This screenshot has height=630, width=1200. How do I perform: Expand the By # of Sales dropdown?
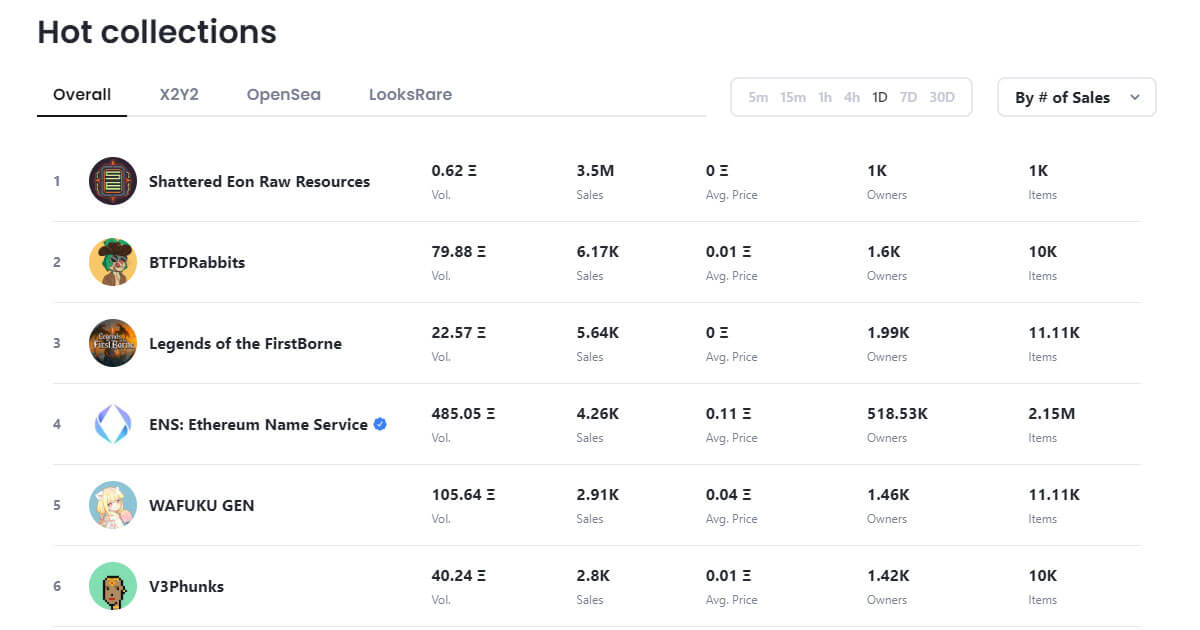(1077, 97)
